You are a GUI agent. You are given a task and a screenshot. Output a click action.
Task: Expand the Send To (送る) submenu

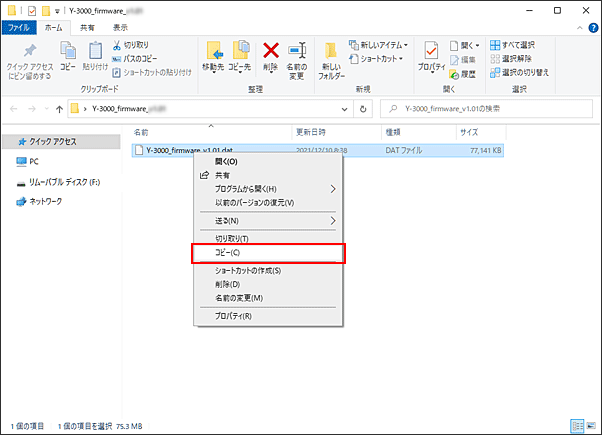(265, 220)
